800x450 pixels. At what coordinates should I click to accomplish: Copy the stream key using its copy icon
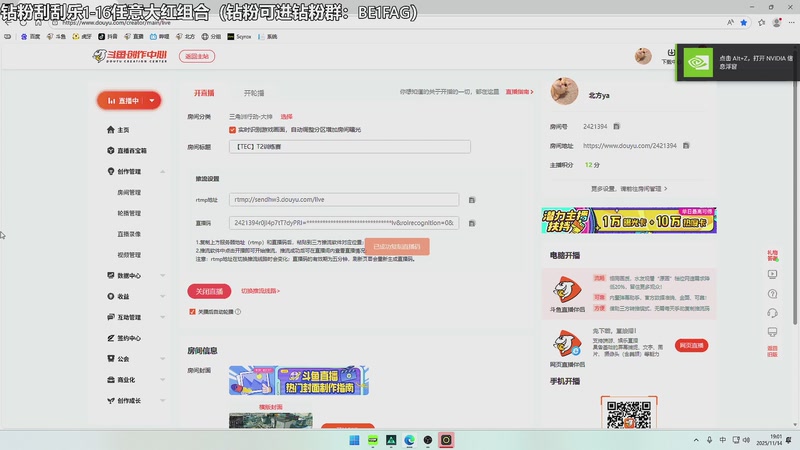(472, 223)
